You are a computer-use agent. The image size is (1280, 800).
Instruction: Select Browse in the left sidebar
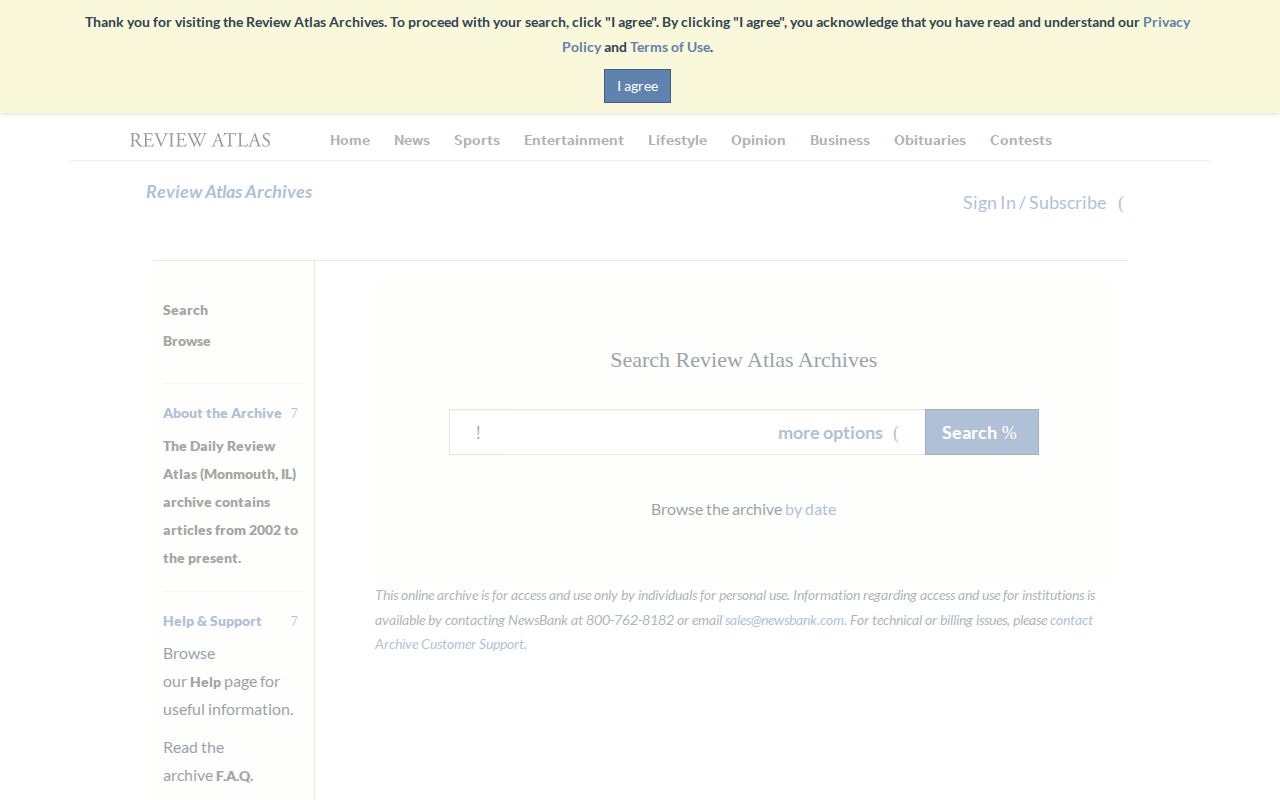(x=187, y=341)
